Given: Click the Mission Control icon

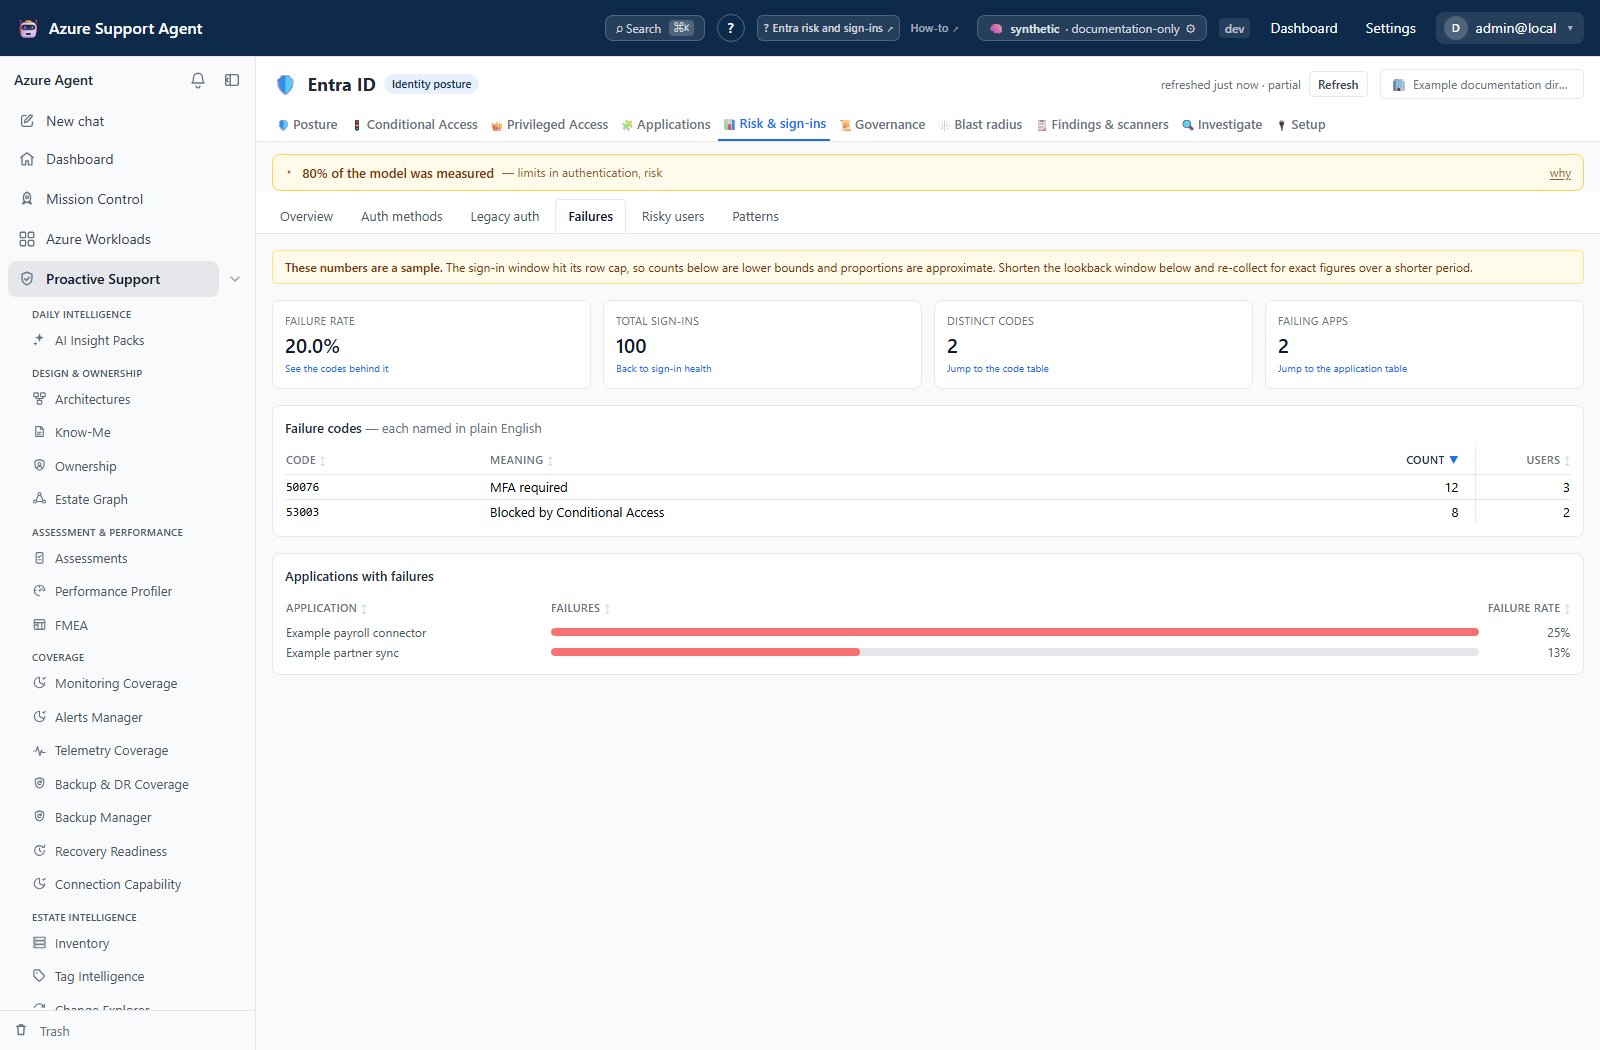Looking at the screenshot, I should (27, 199).
